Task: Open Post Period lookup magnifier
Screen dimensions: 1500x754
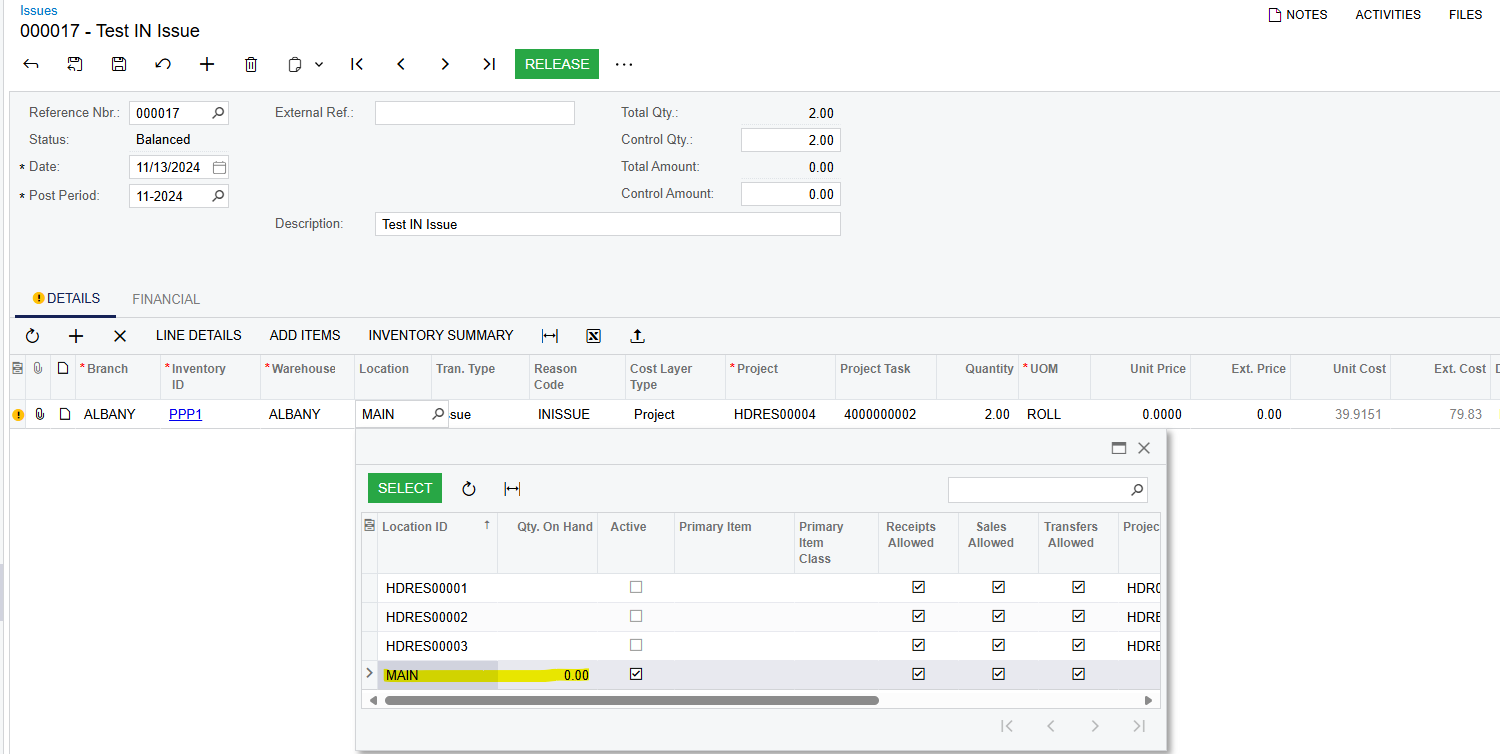Action: click(x=218, y=196)
